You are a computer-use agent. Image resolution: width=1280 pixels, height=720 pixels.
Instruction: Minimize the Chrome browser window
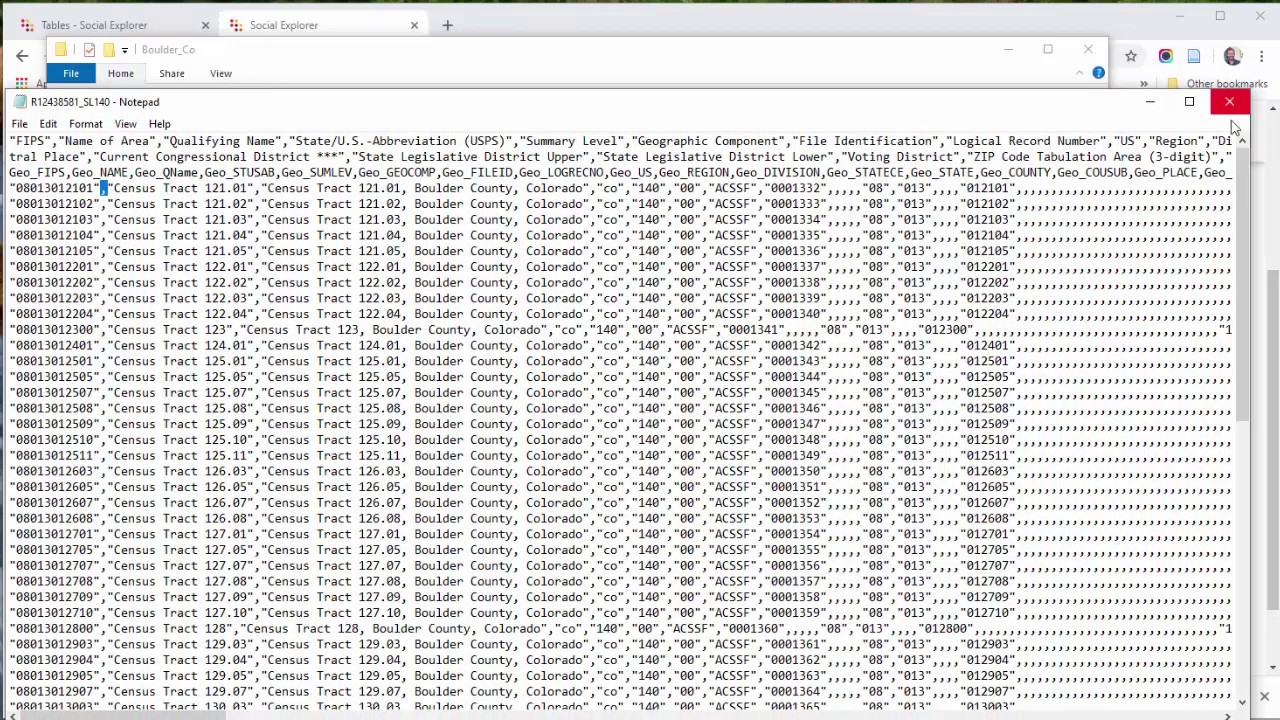tap(1180, 16)
